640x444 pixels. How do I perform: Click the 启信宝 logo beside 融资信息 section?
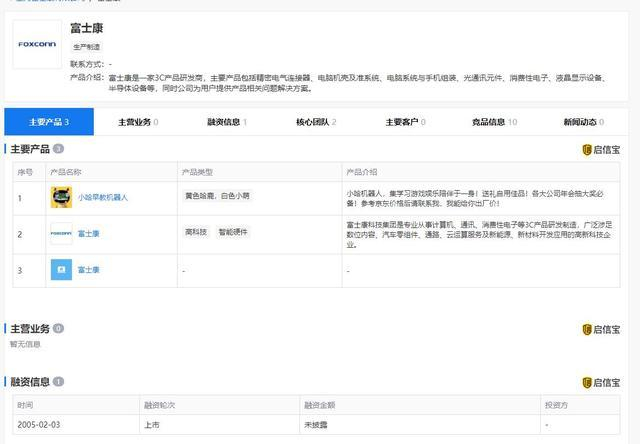tap(601, 382)
